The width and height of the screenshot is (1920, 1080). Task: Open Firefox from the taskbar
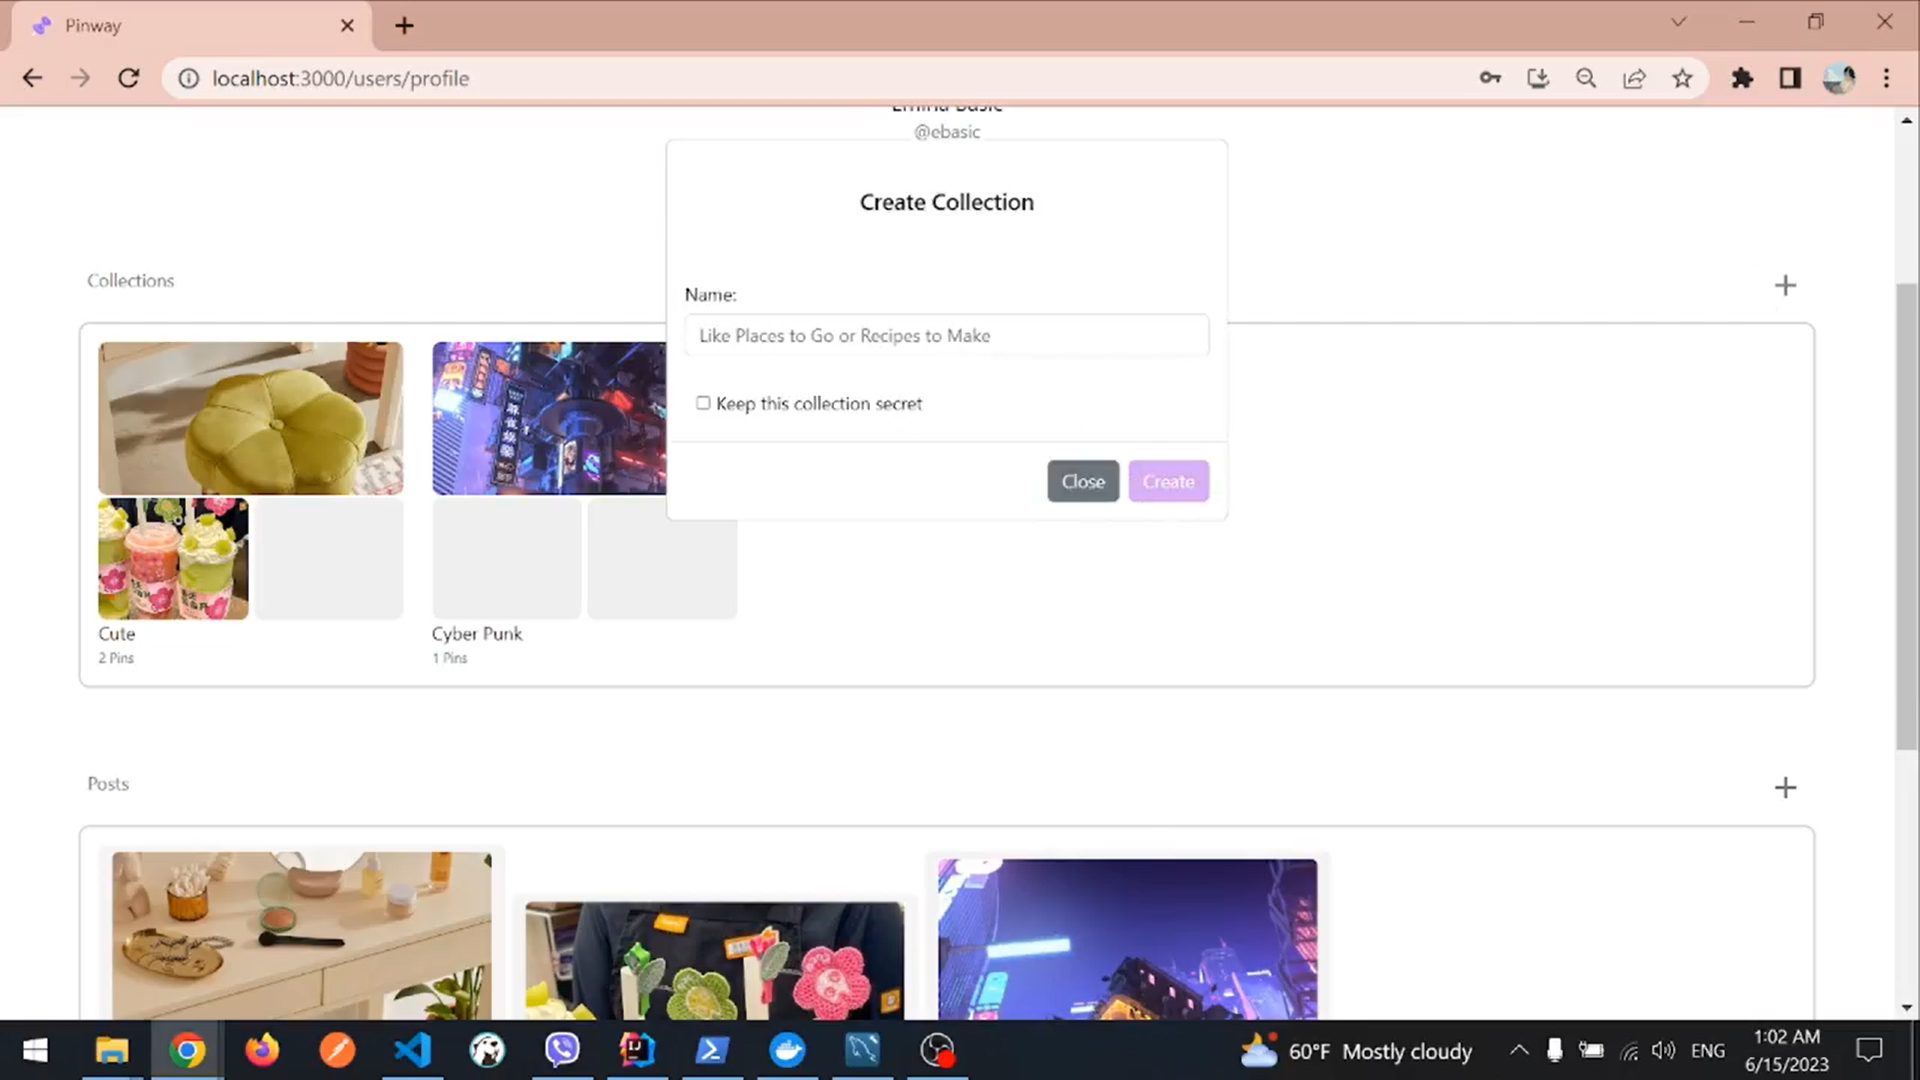(262, 1050)
